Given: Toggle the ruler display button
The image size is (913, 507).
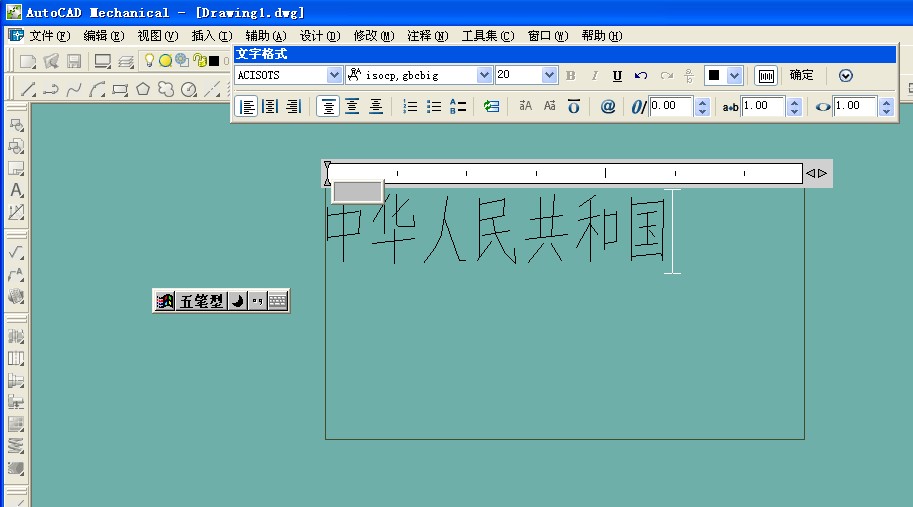Looking at the screenshot, I should (766, 76).
